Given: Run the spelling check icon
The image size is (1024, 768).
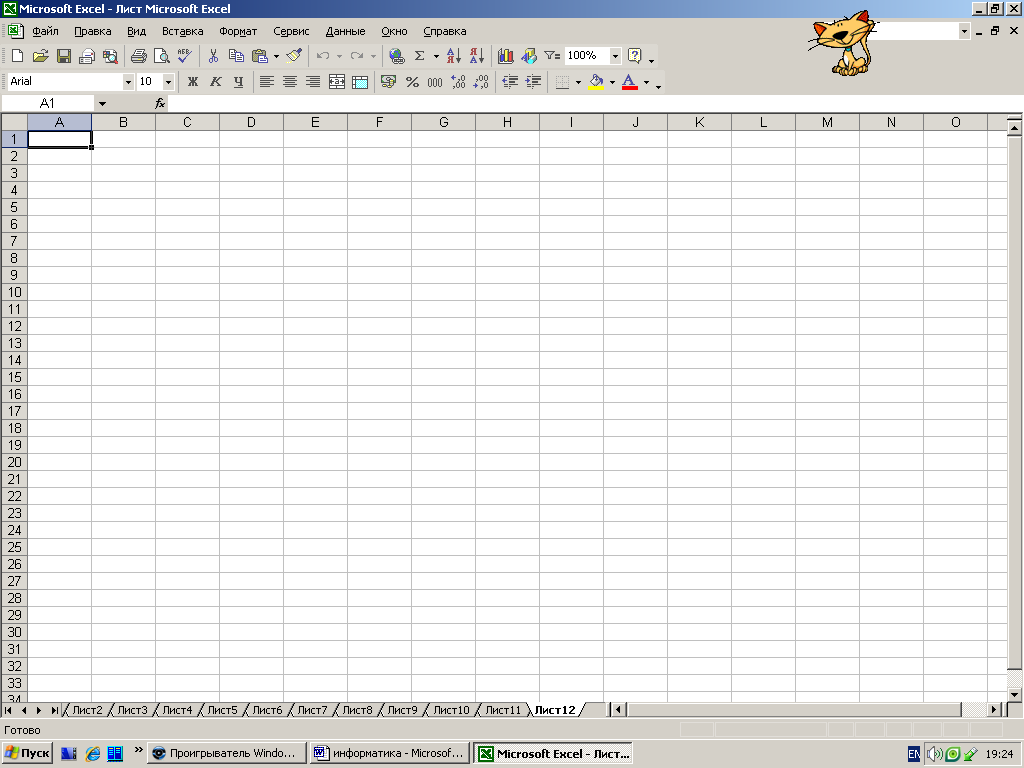Looking at the screenshot, I should (x=185, y=56).
